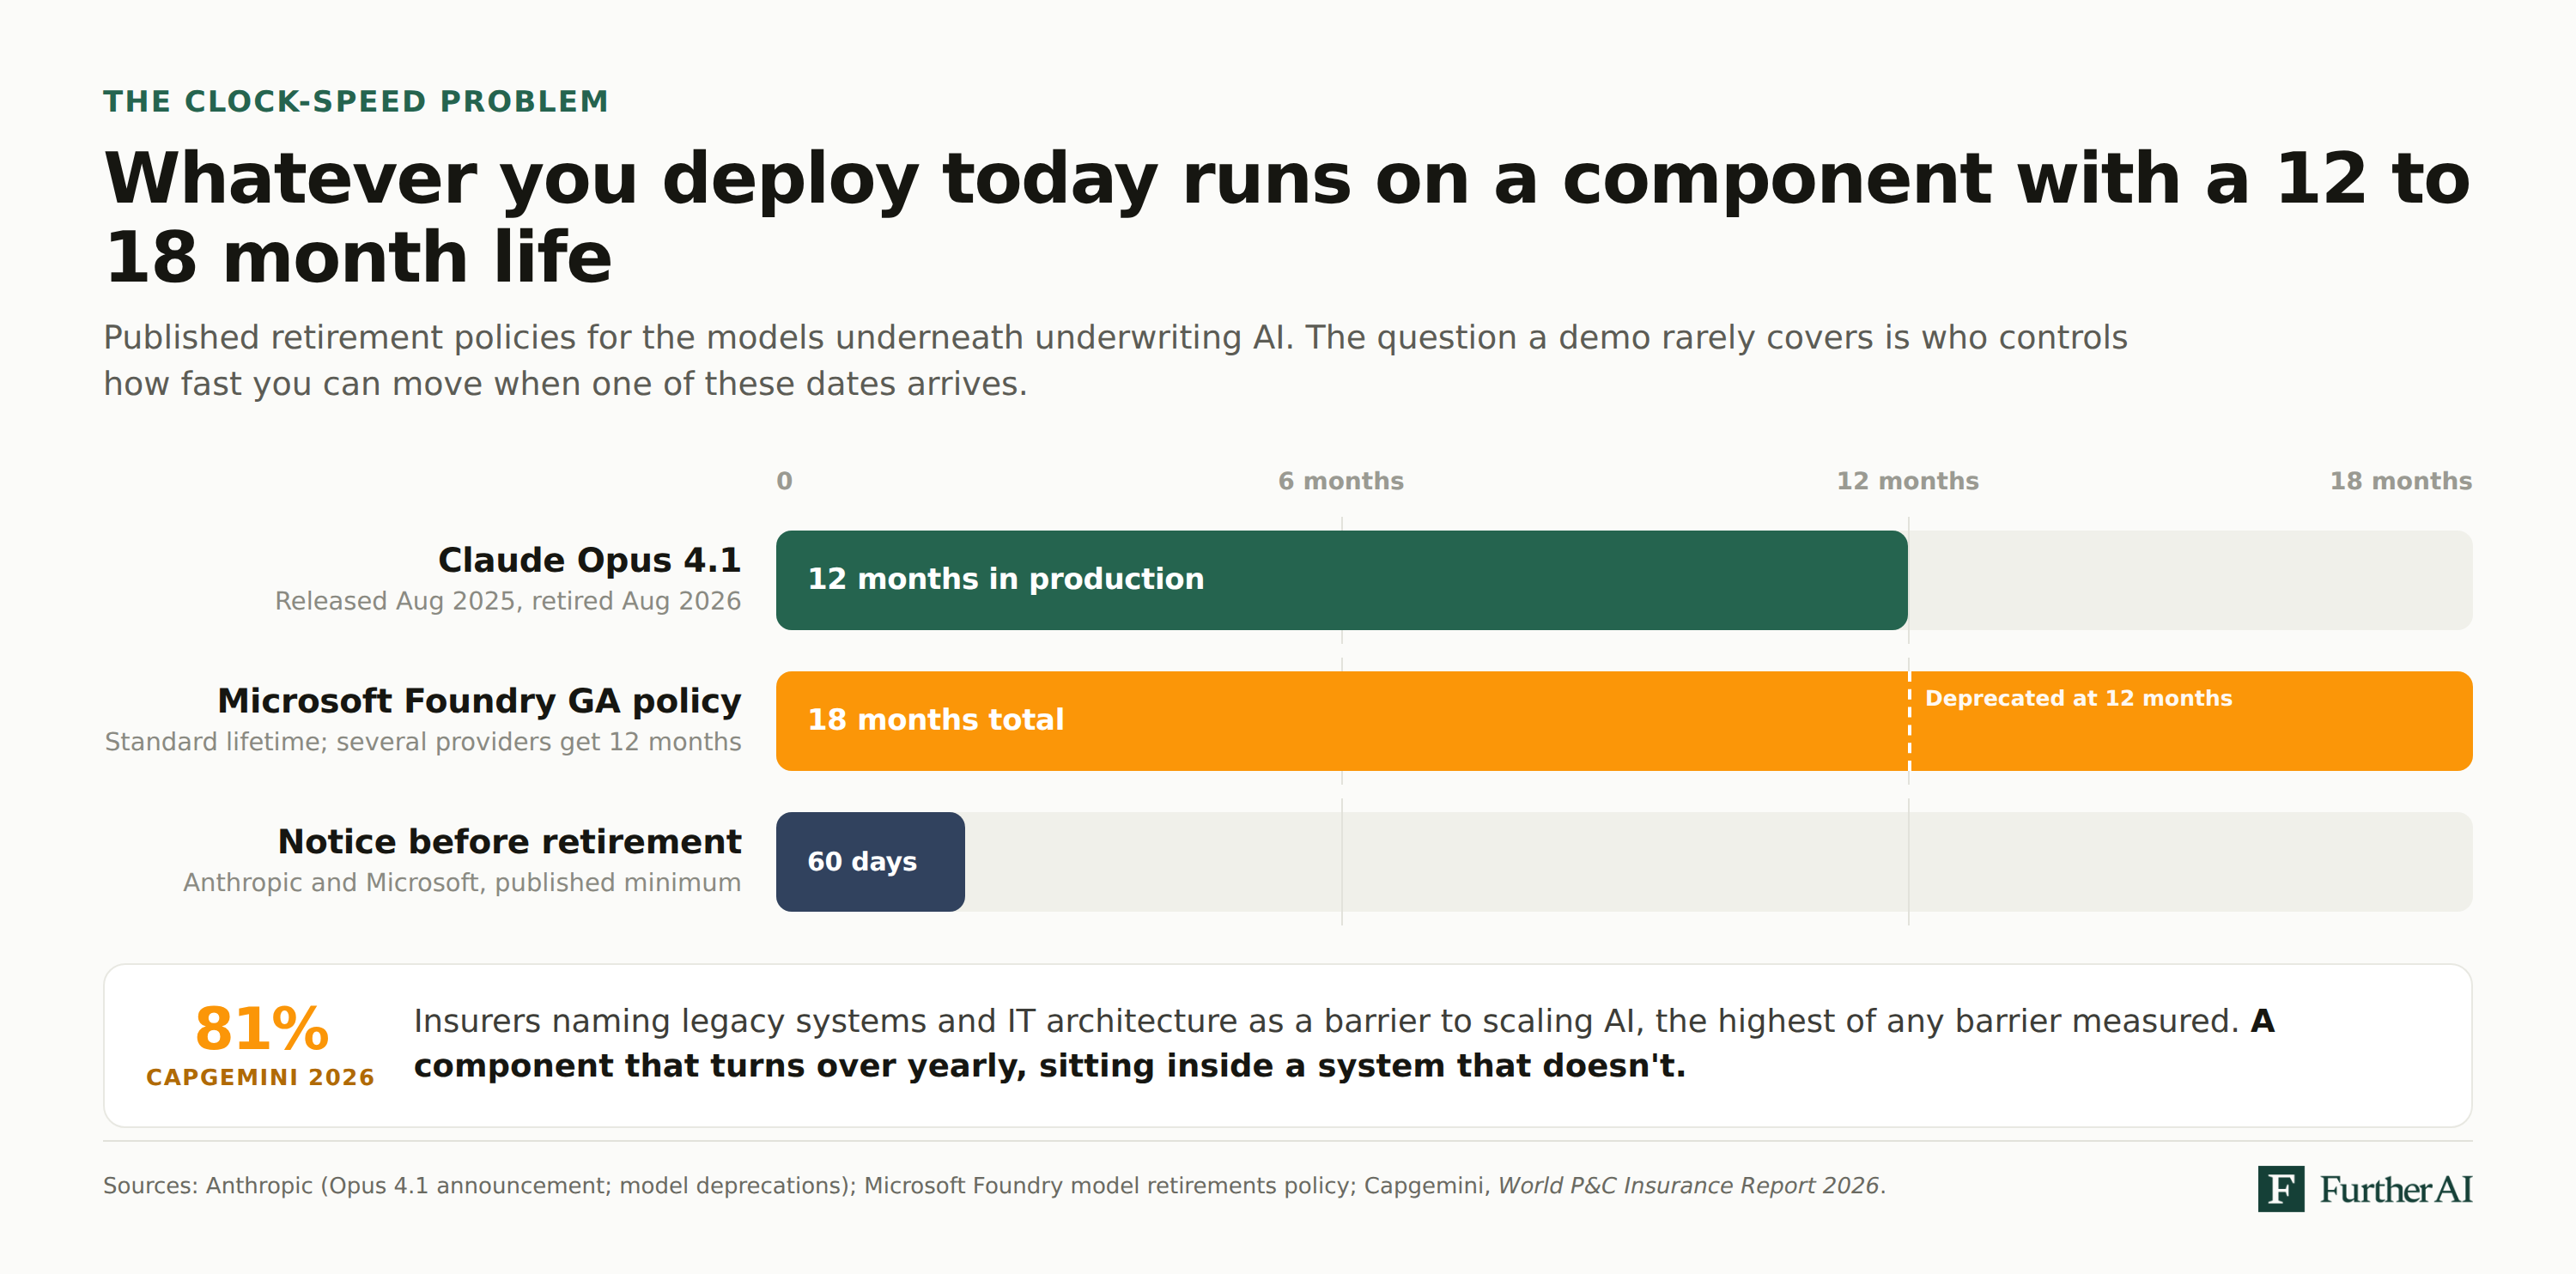Click the FurtherAI wordmark text
This screenshot has width=2576, height=1274.
point(2395,1189)
